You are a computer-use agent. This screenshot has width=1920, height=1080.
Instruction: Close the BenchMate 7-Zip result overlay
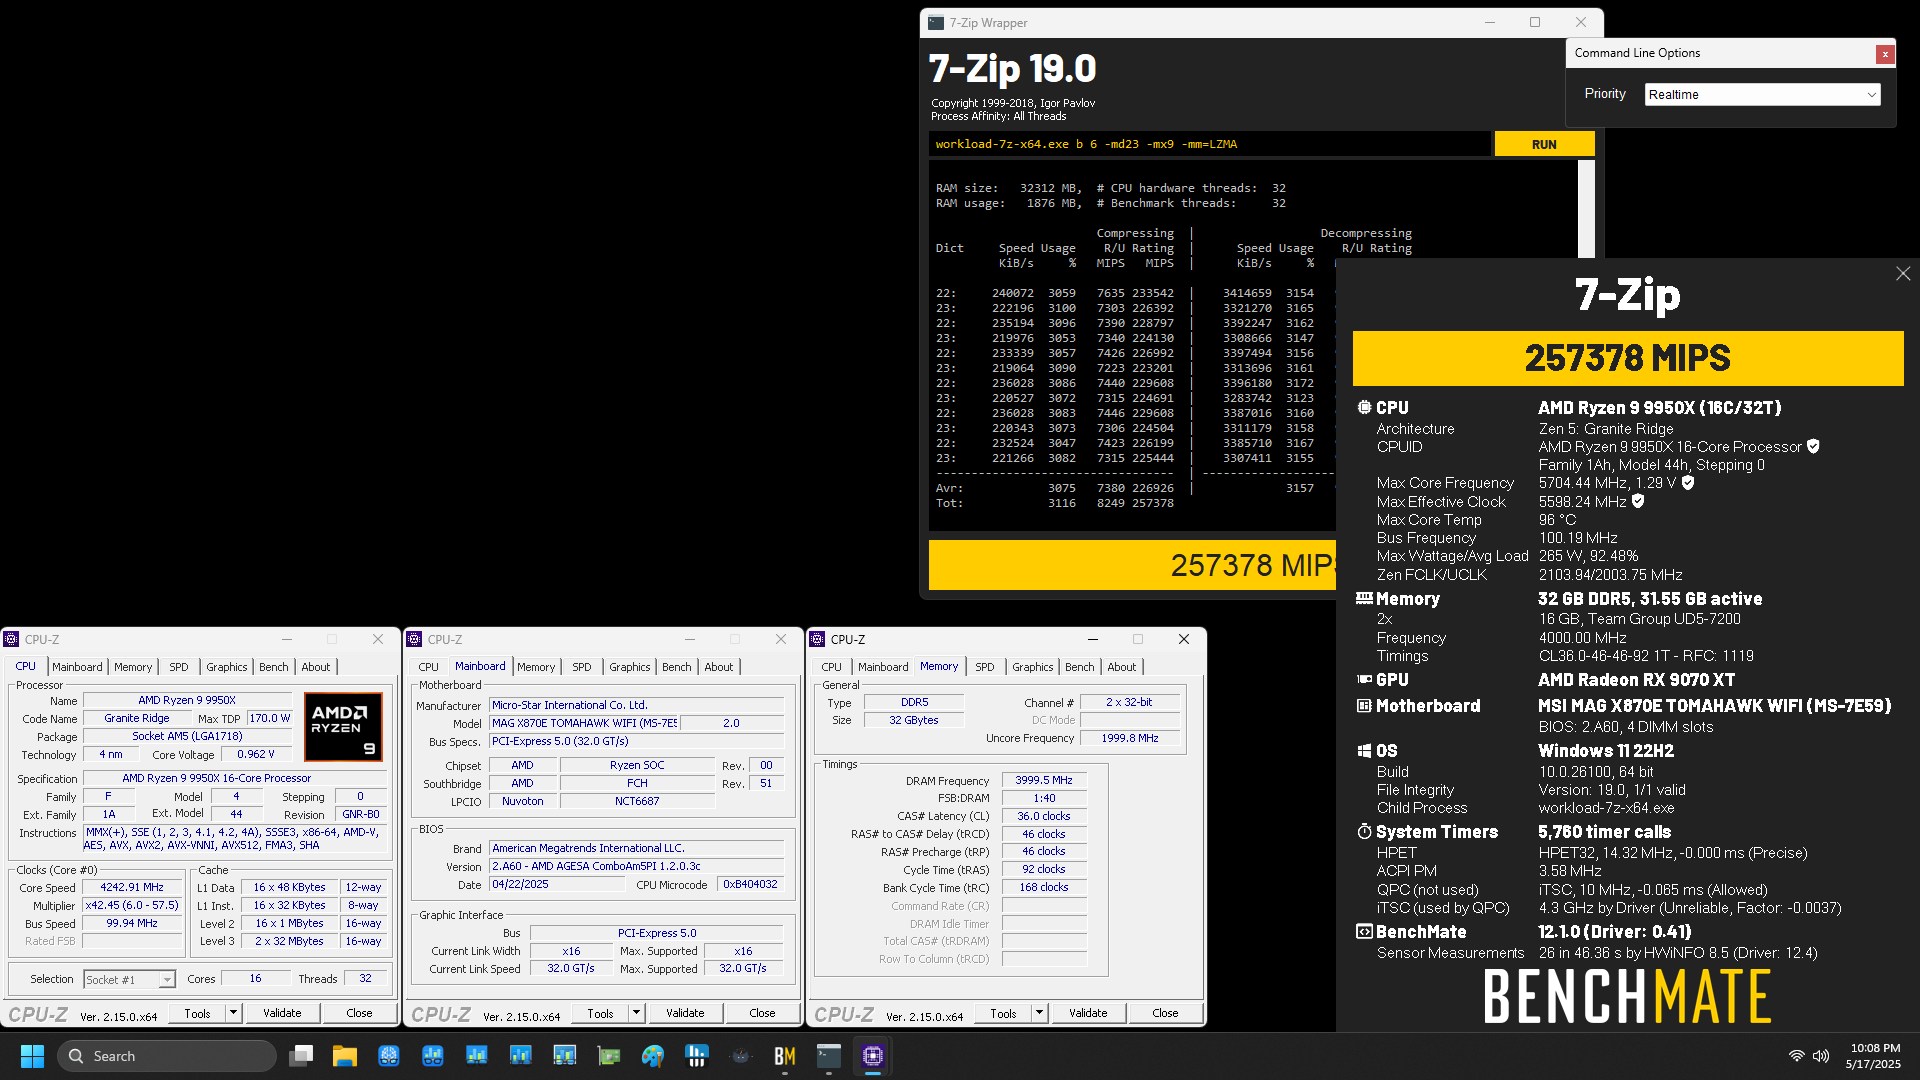(x=1903, y=274)
